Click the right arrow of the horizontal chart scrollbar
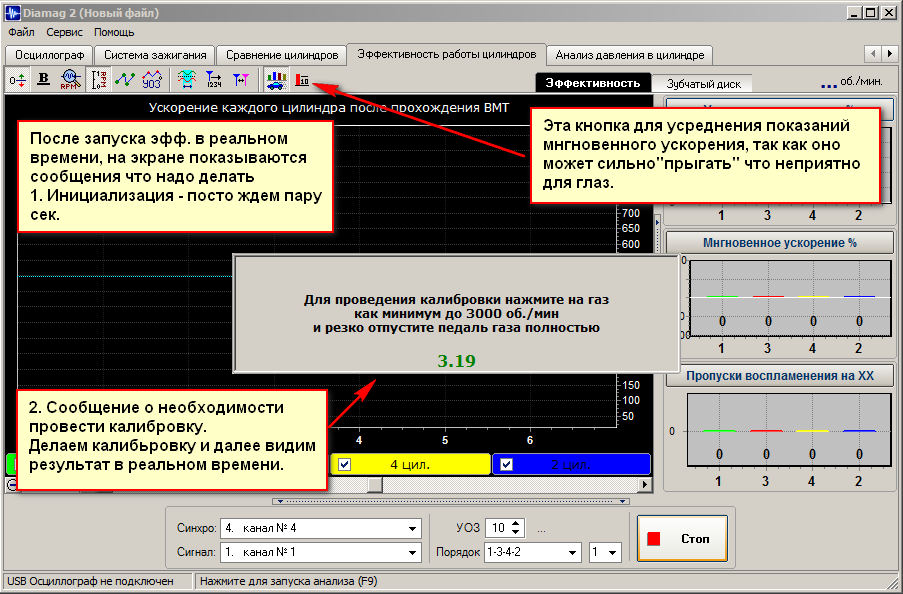The image size is (903, 594). [x=646, y=485]
